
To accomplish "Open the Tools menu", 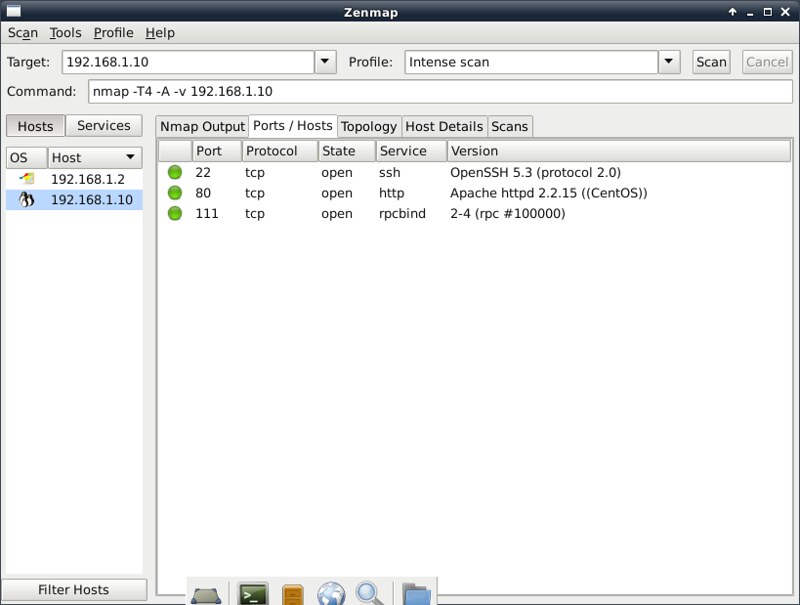I will click(65, 33).
